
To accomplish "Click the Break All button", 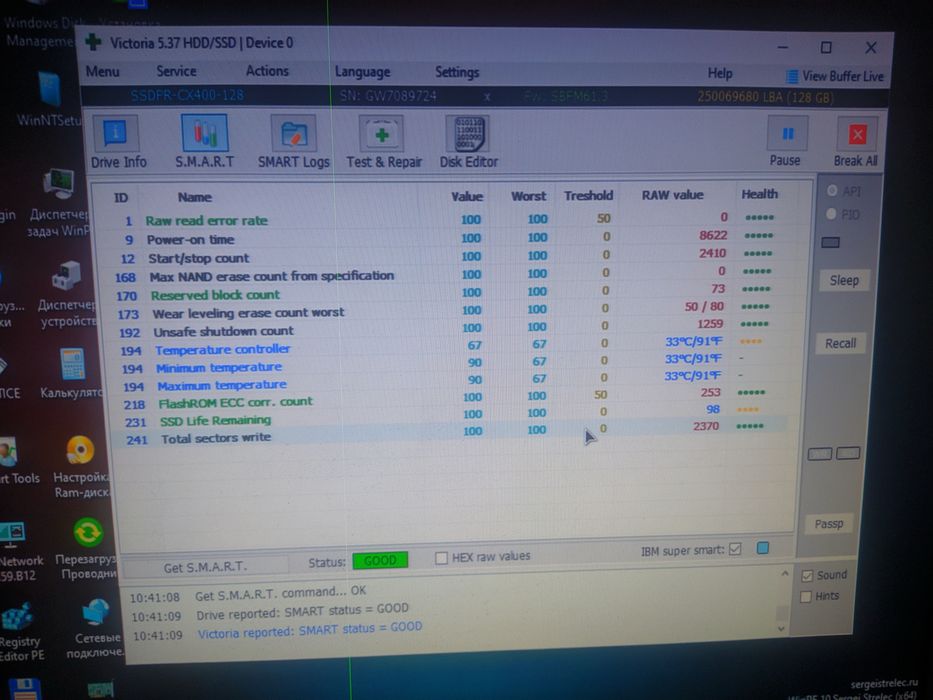I will point(856,142).
